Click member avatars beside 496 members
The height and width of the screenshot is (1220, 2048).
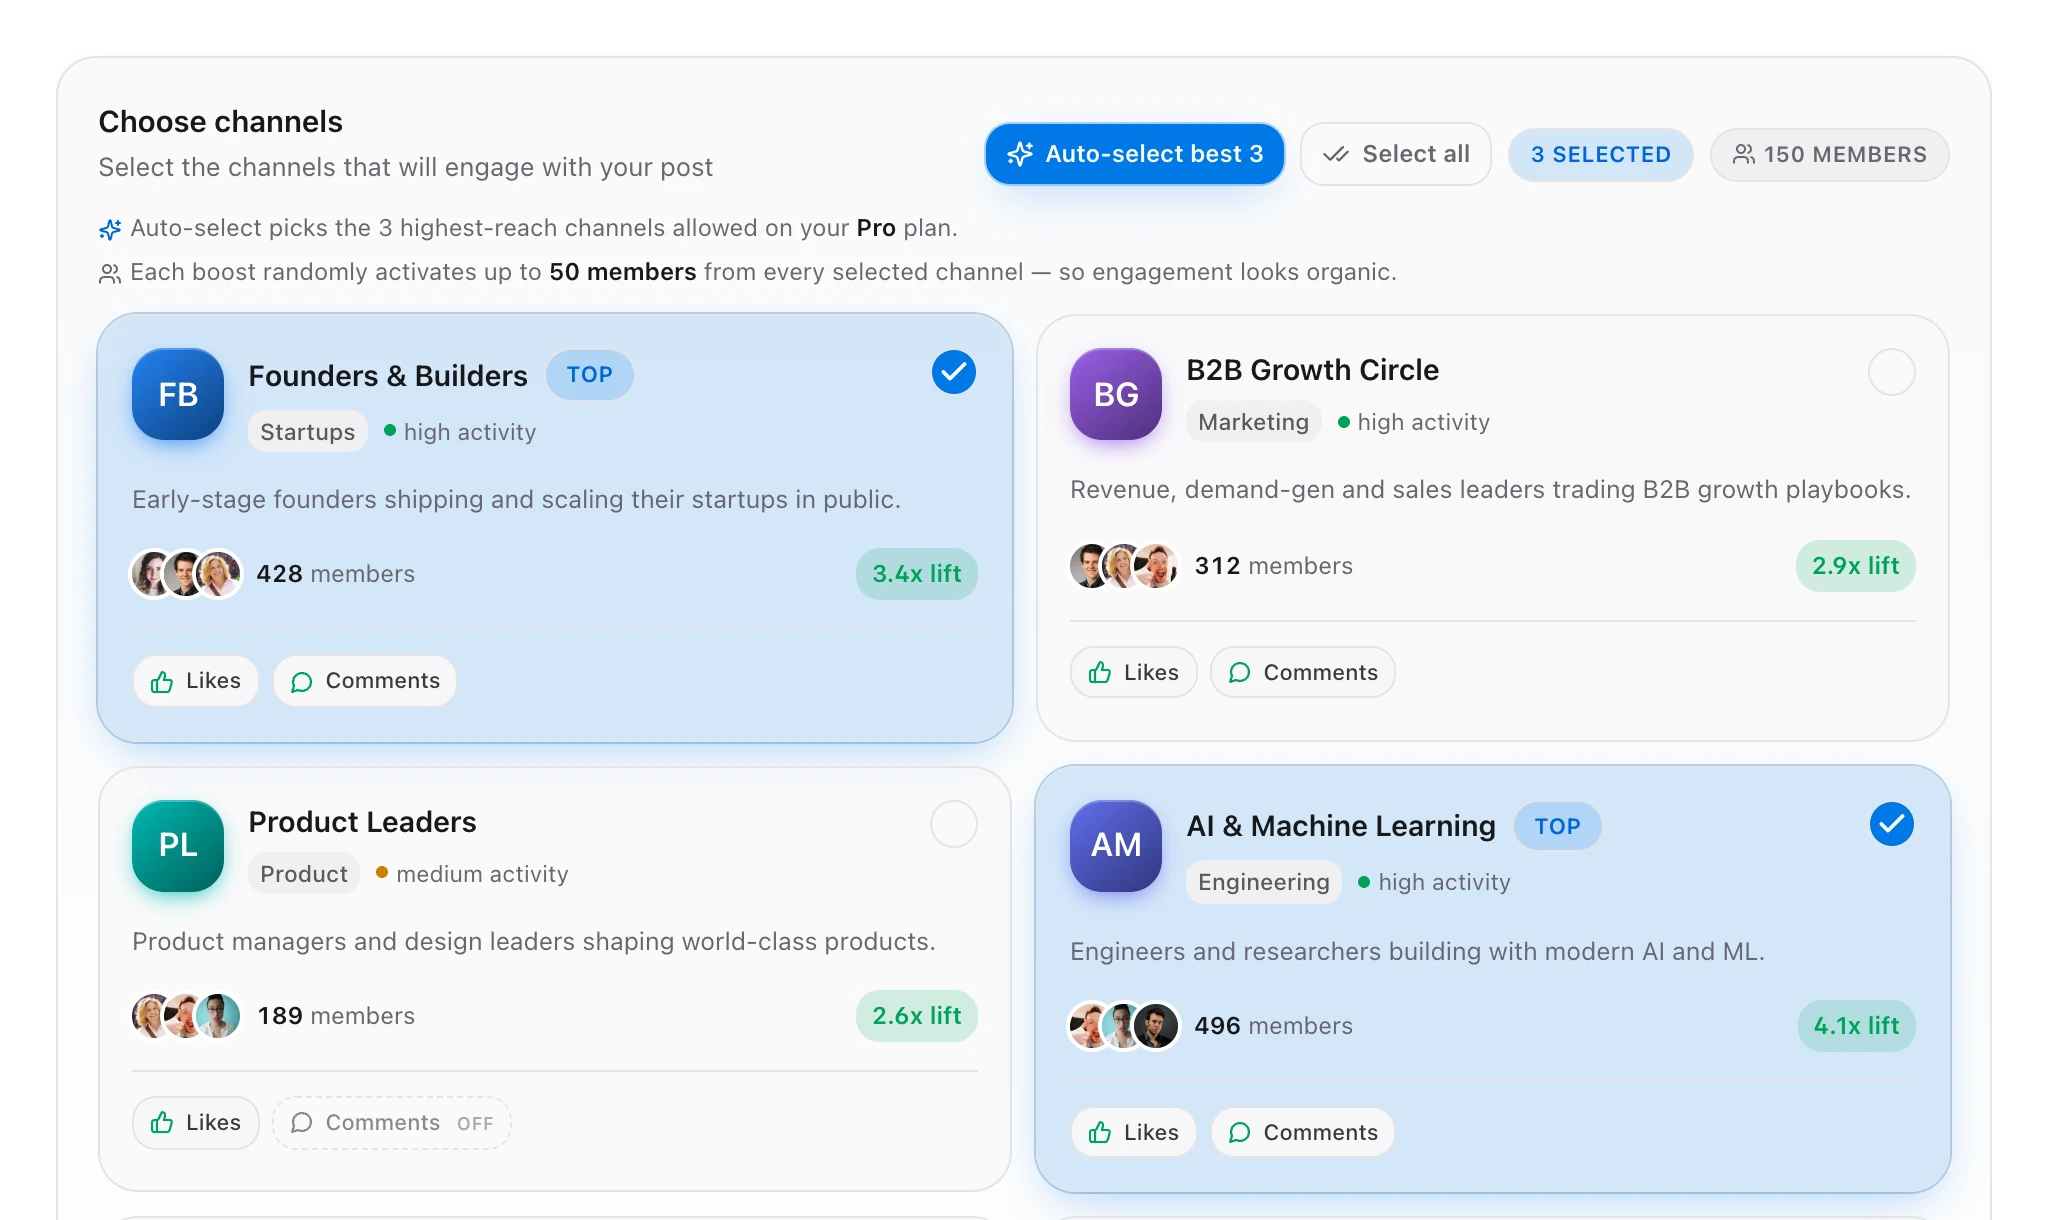pos(1124,1026)
